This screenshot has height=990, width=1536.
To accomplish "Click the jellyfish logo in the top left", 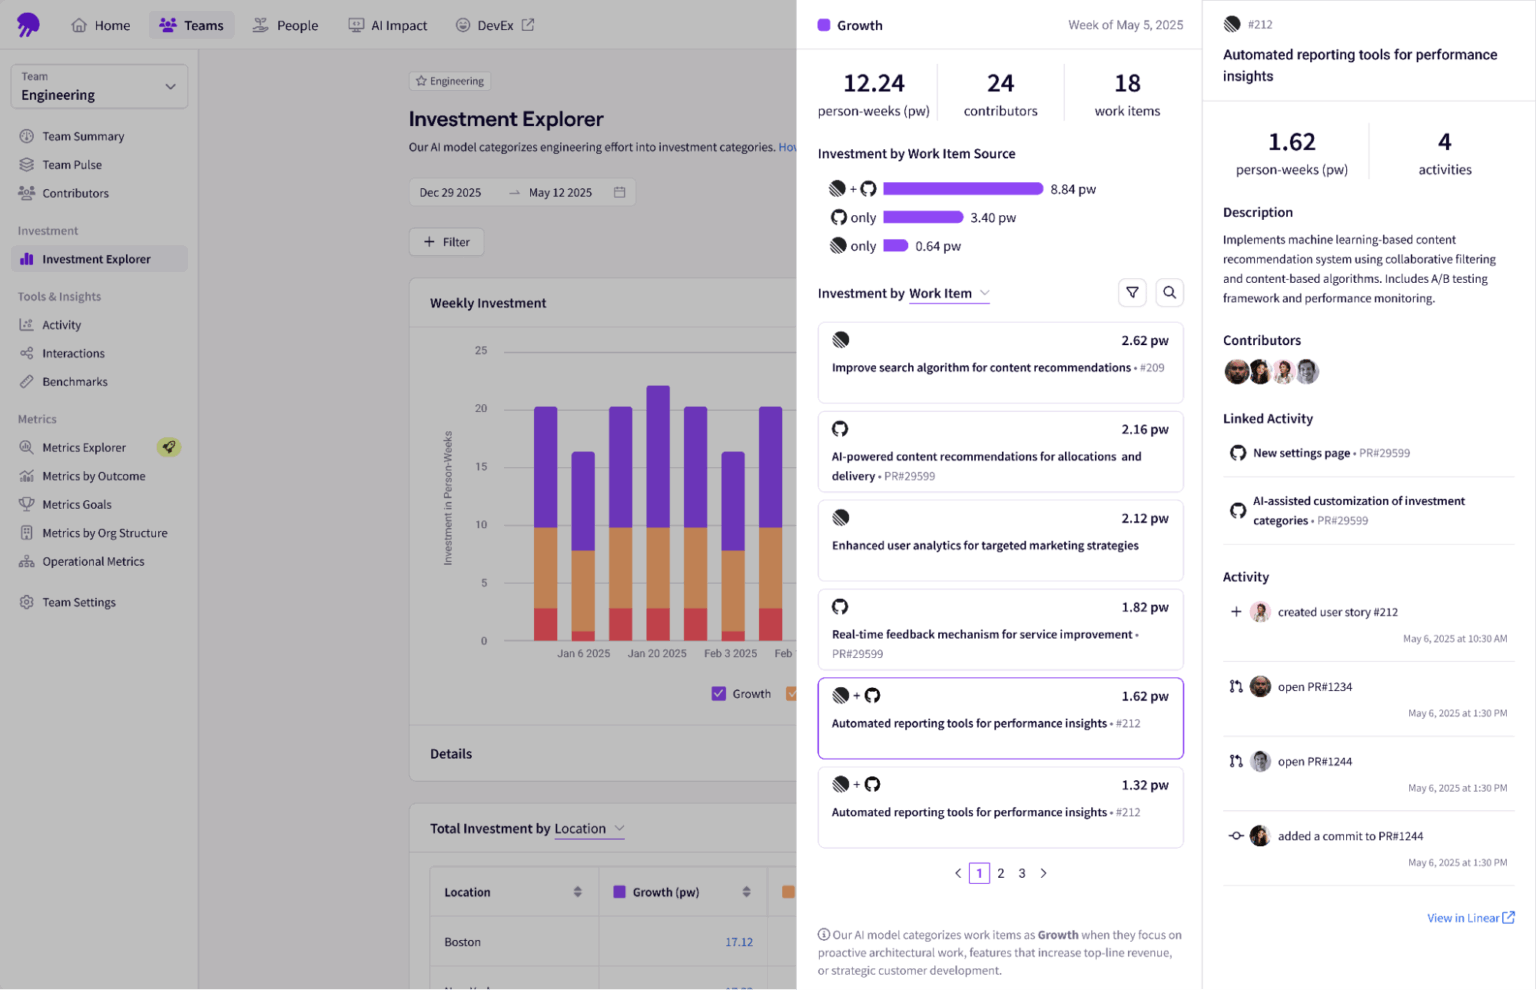I will pos(28,24).
